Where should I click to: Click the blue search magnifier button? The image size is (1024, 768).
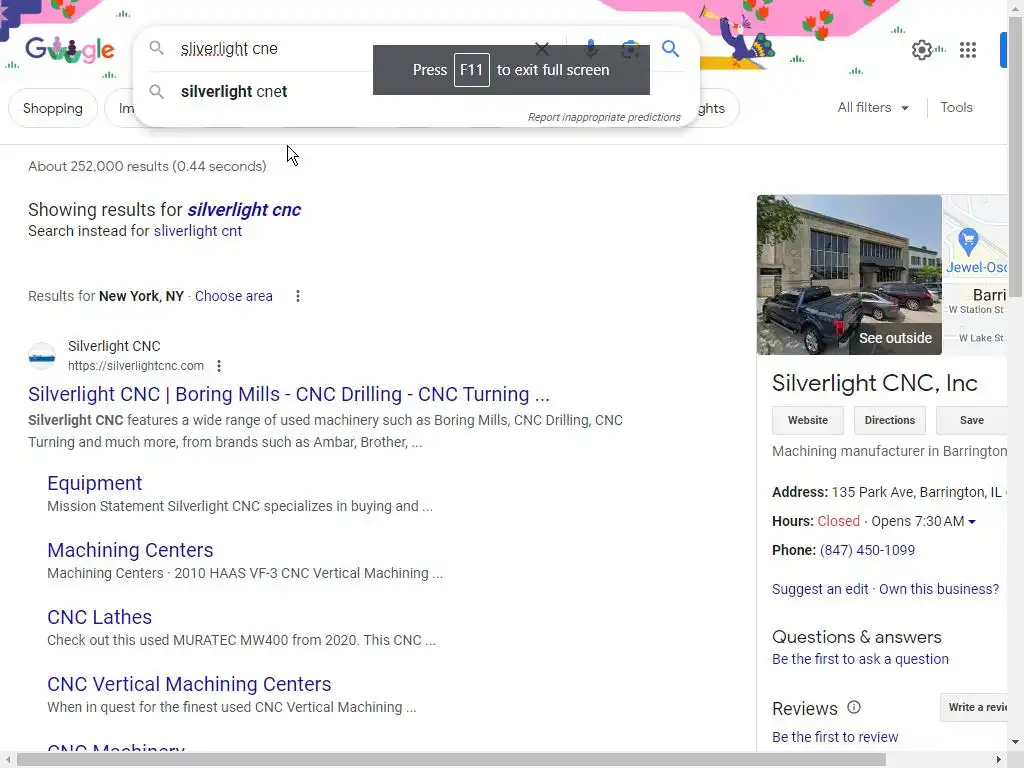pyautogui.click(x=670, y=48)
